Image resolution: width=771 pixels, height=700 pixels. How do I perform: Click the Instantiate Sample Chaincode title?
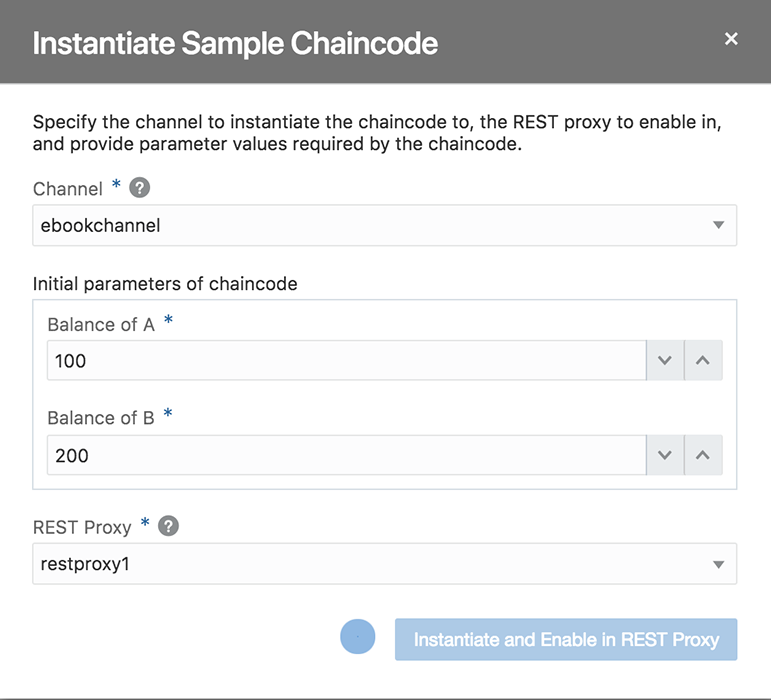[x=235, y=43]
